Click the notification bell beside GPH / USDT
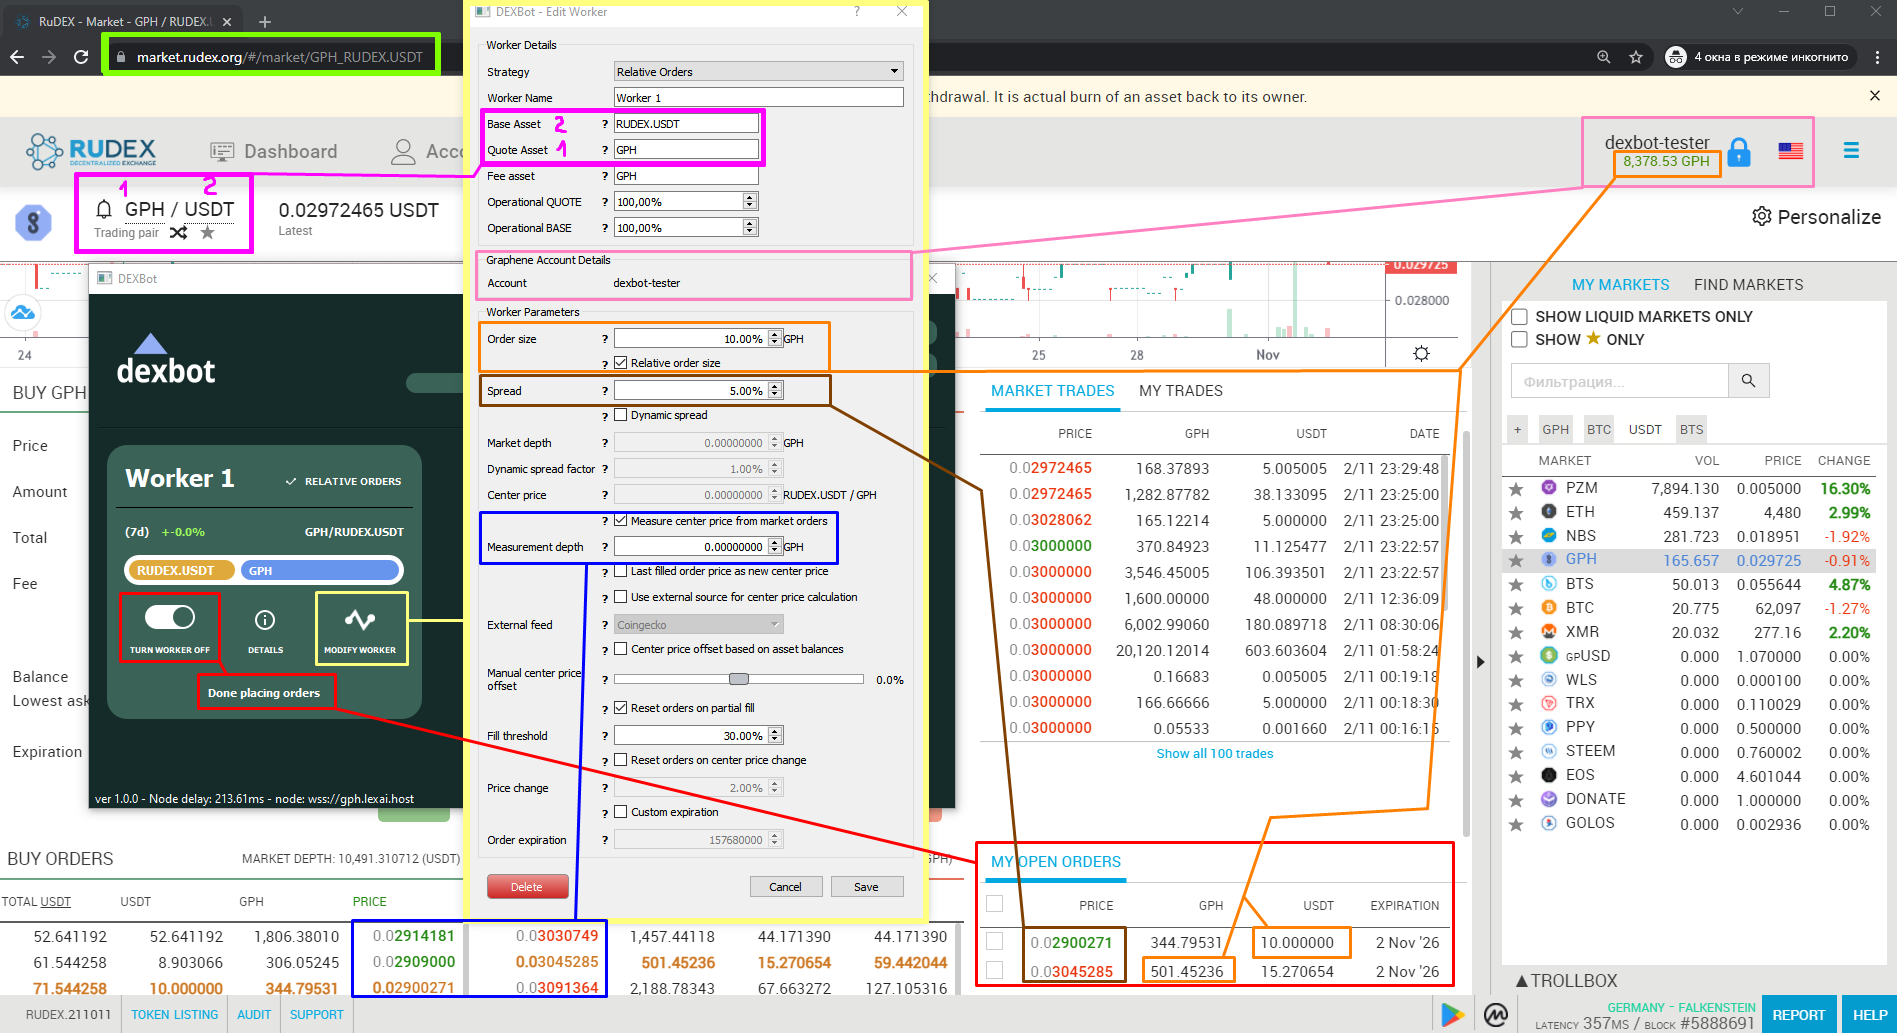 coord(104,209)
